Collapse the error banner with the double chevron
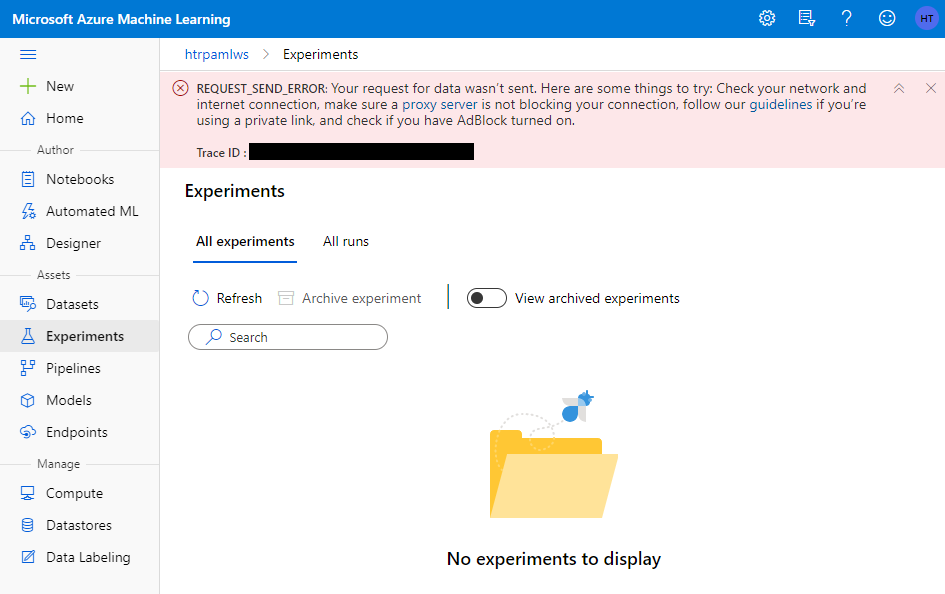Viewport: 945px width, 594px height. 899,89
